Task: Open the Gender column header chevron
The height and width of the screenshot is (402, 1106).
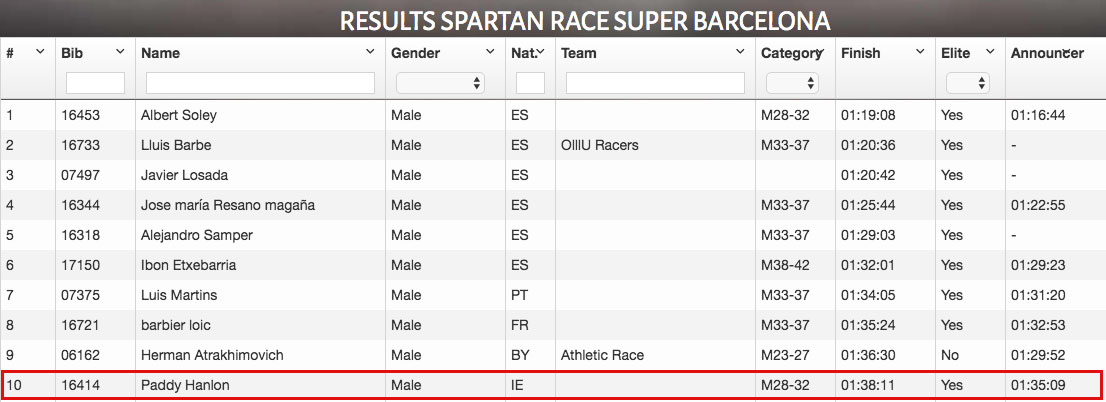Action: [490, 51]
